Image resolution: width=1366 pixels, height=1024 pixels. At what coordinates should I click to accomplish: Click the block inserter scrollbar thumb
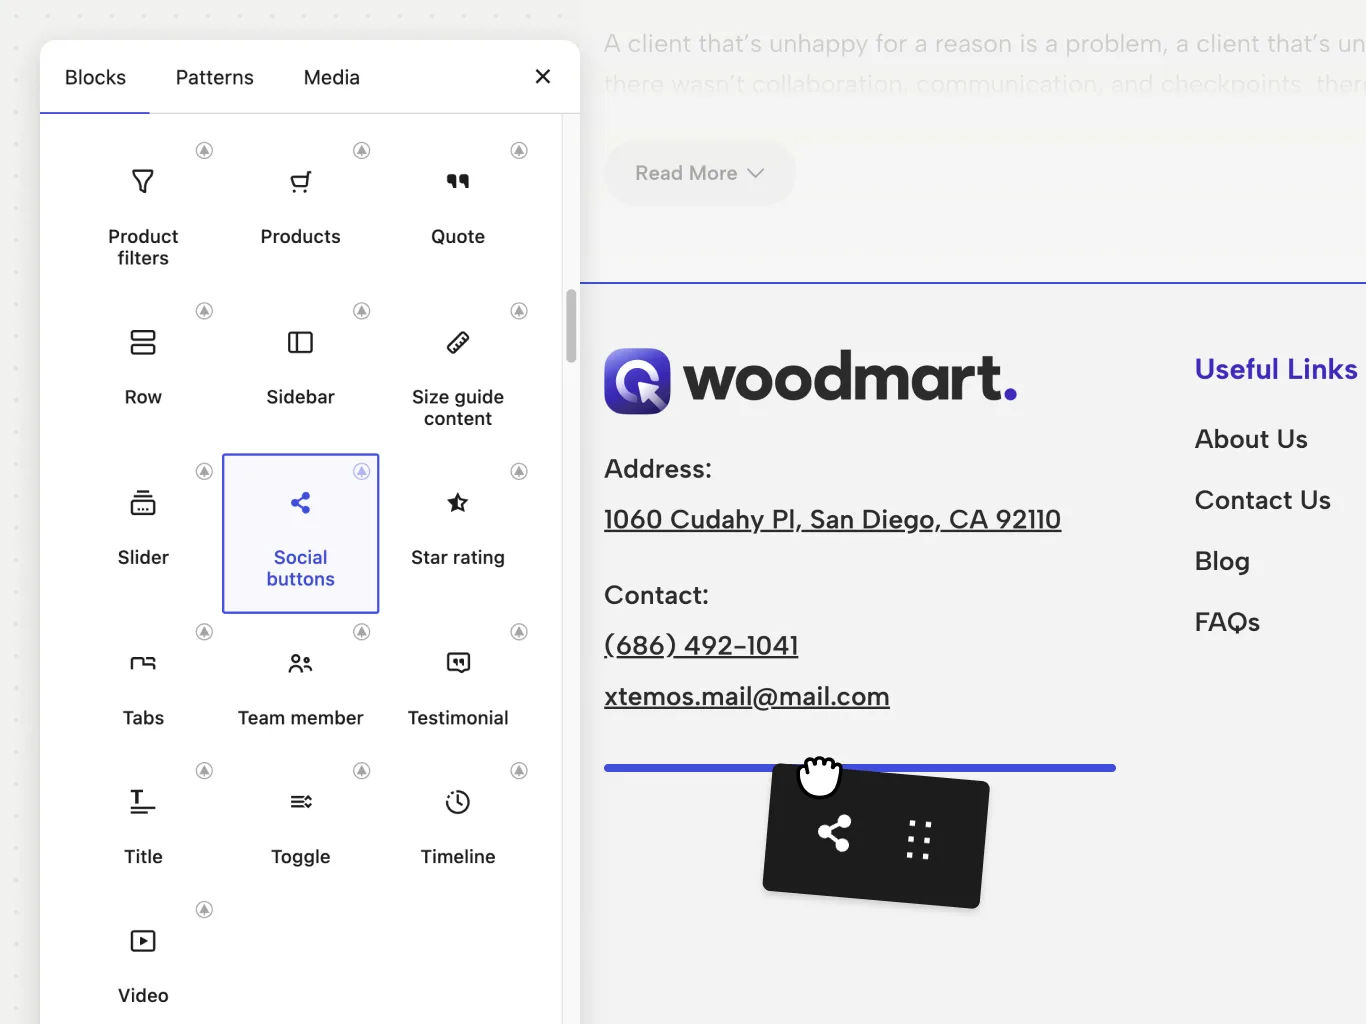[x=571, y=326]
